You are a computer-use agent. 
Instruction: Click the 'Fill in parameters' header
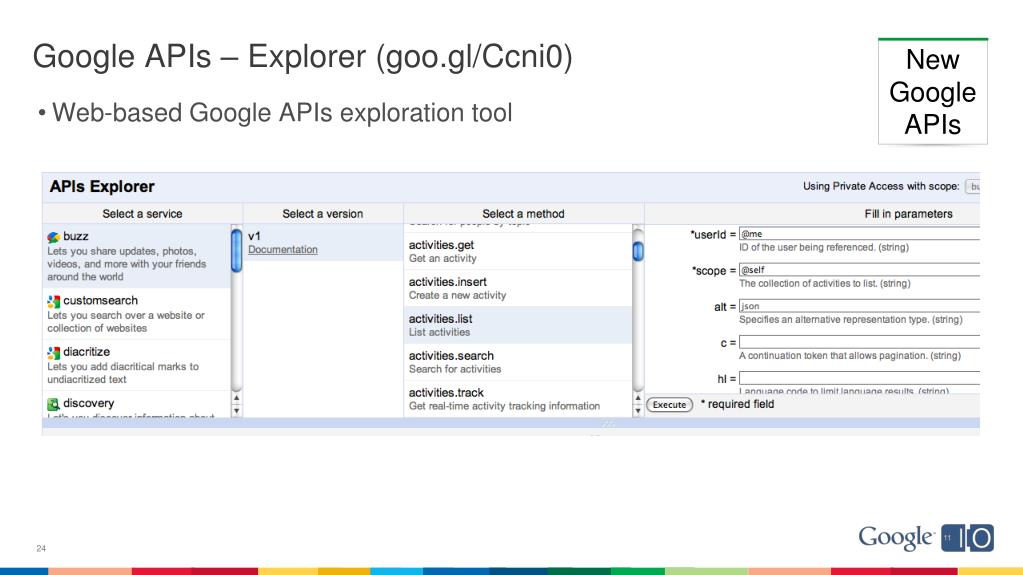[x=908, y=213]
